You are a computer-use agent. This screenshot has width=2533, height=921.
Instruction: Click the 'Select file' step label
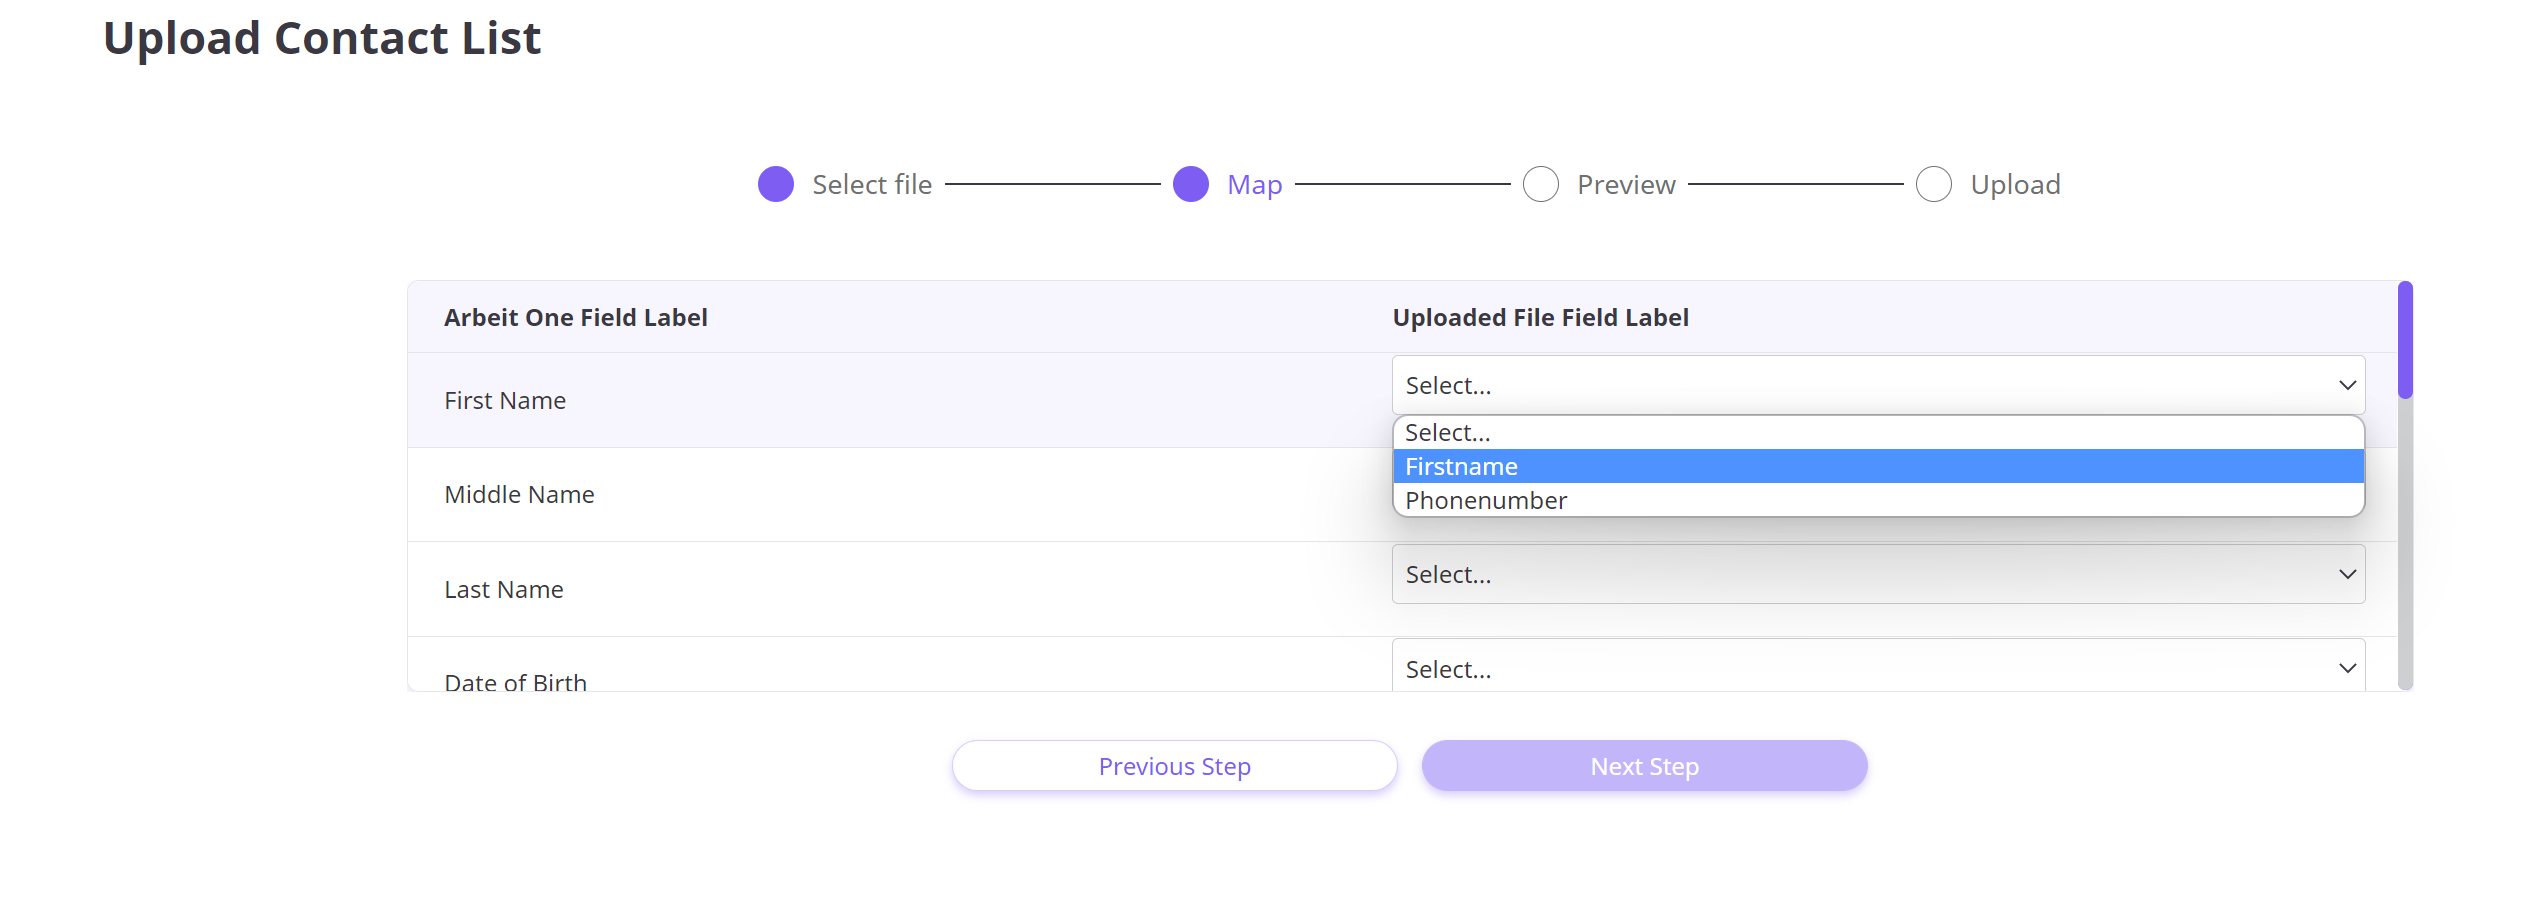click(872, 185)
